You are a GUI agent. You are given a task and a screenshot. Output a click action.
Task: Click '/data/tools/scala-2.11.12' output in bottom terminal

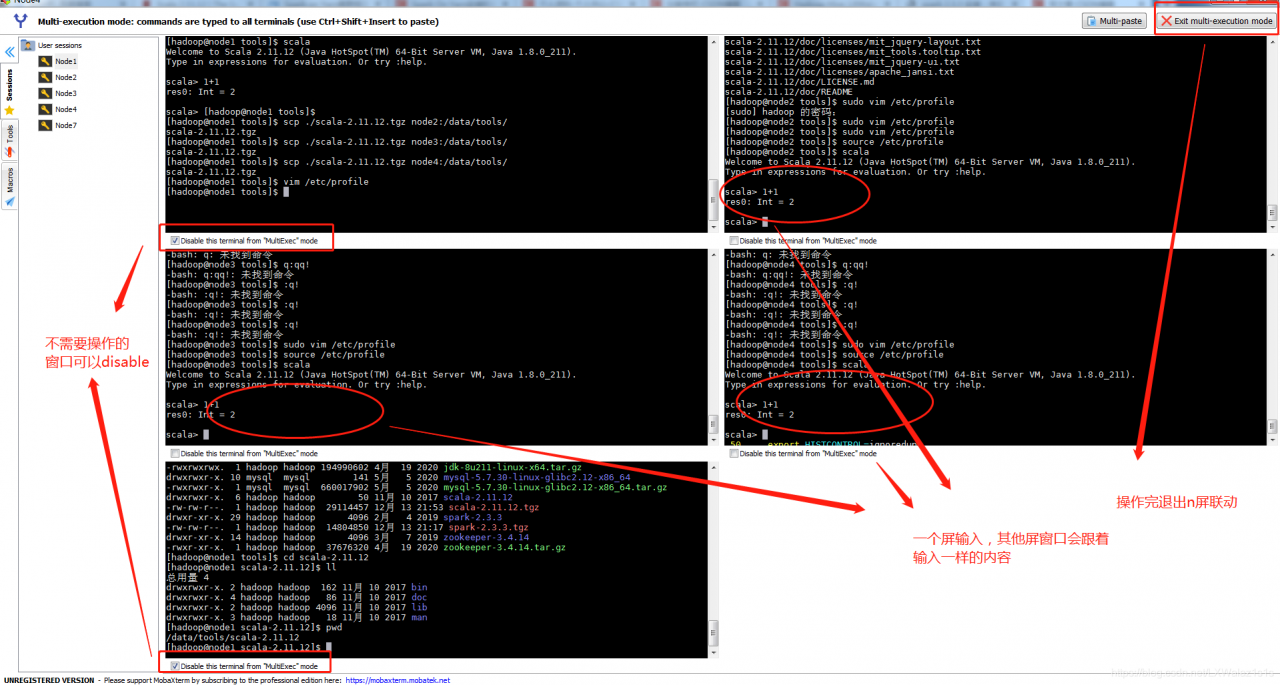pos(233,638)
